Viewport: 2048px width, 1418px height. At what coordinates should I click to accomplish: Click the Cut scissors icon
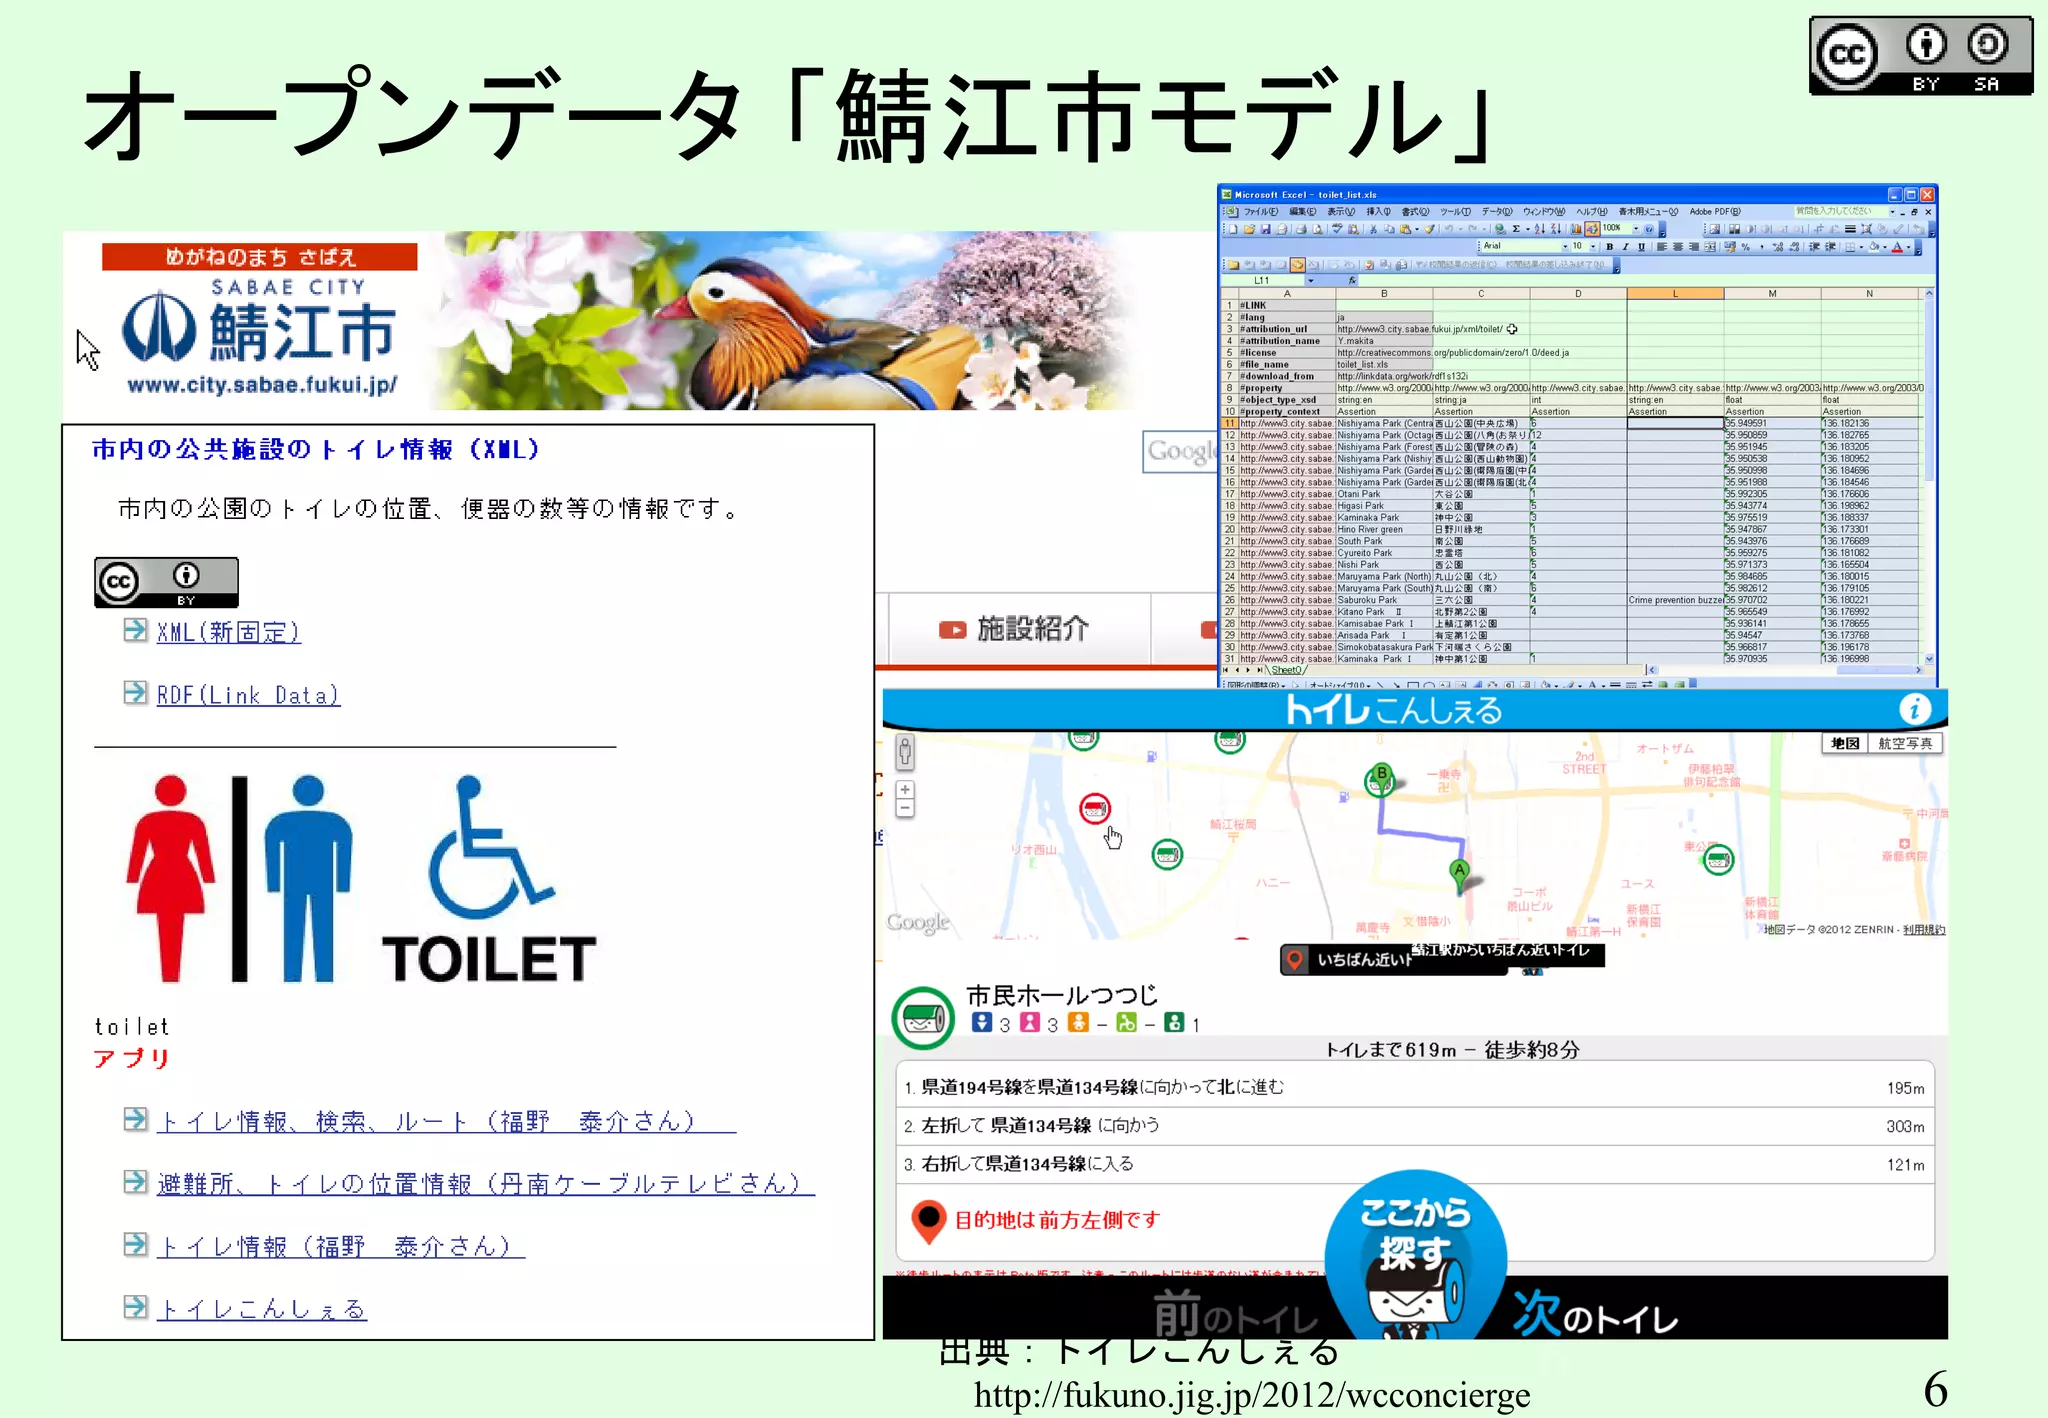click(1373, 229)
